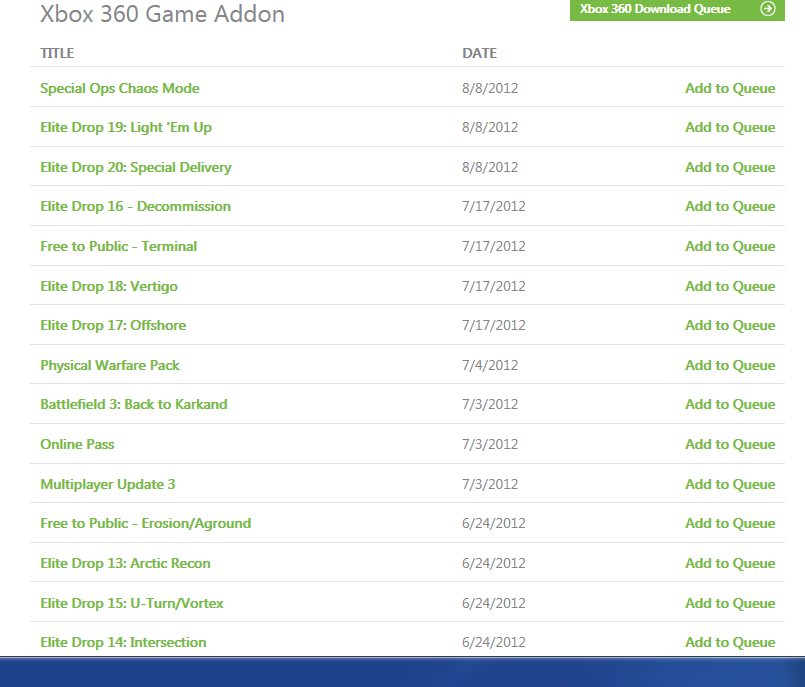The image size is (805, 687).
Task: Add Elite Drop 18 Vertigo to queue
Action: coord(730,287)
